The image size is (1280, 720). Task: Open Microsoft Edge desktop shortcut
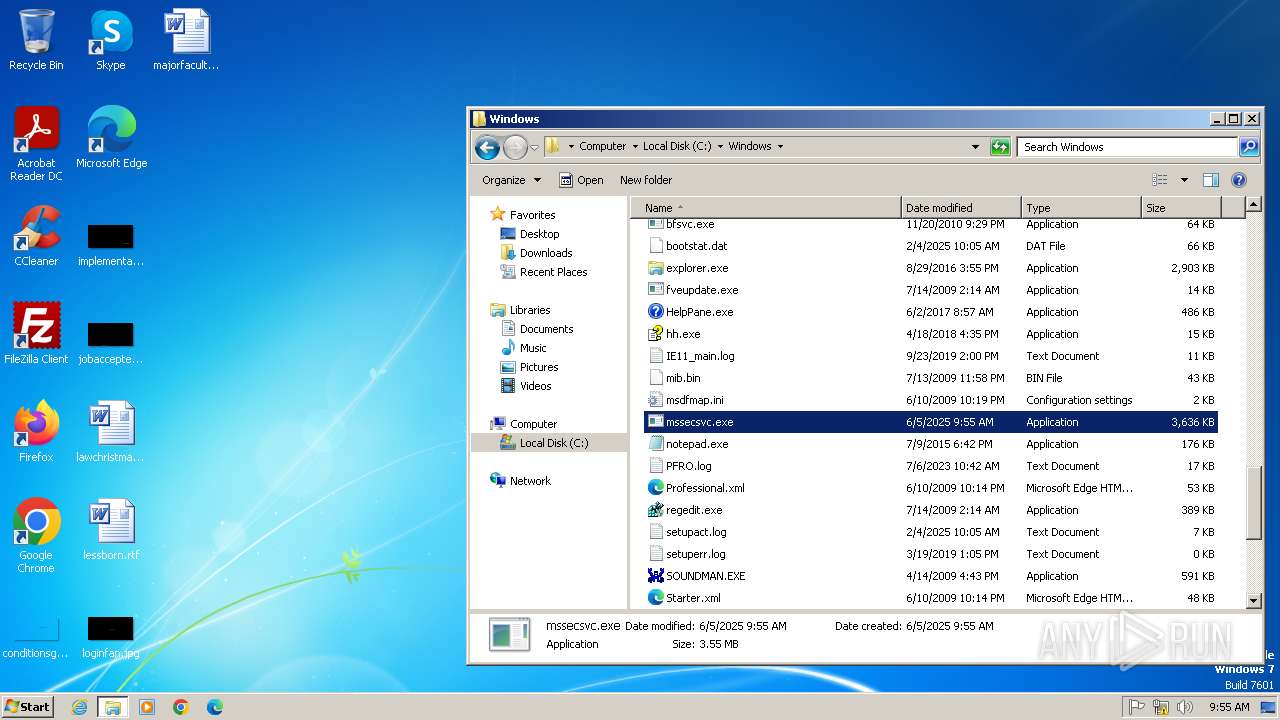pos(111,137)
